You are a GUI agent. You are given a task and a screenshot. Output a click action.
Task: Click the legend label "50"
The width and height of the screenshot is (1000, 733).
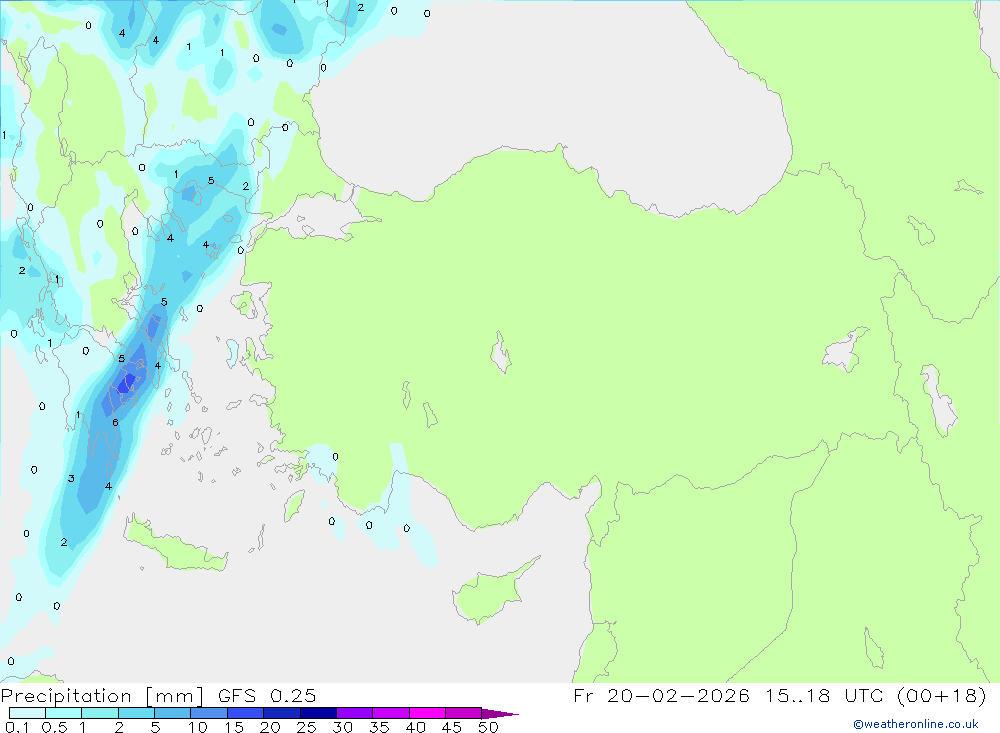click(x=488, y=727)
